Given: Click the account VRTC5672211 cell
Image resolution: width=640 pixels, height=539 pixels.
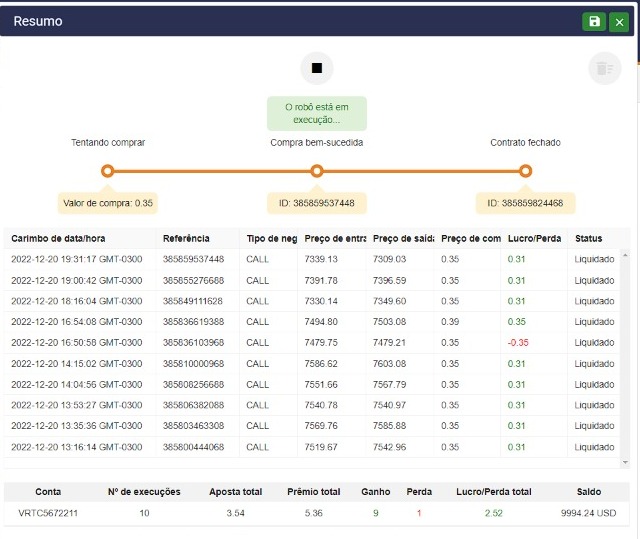Looking at the screenshot, I should click(x=48, y=513).
